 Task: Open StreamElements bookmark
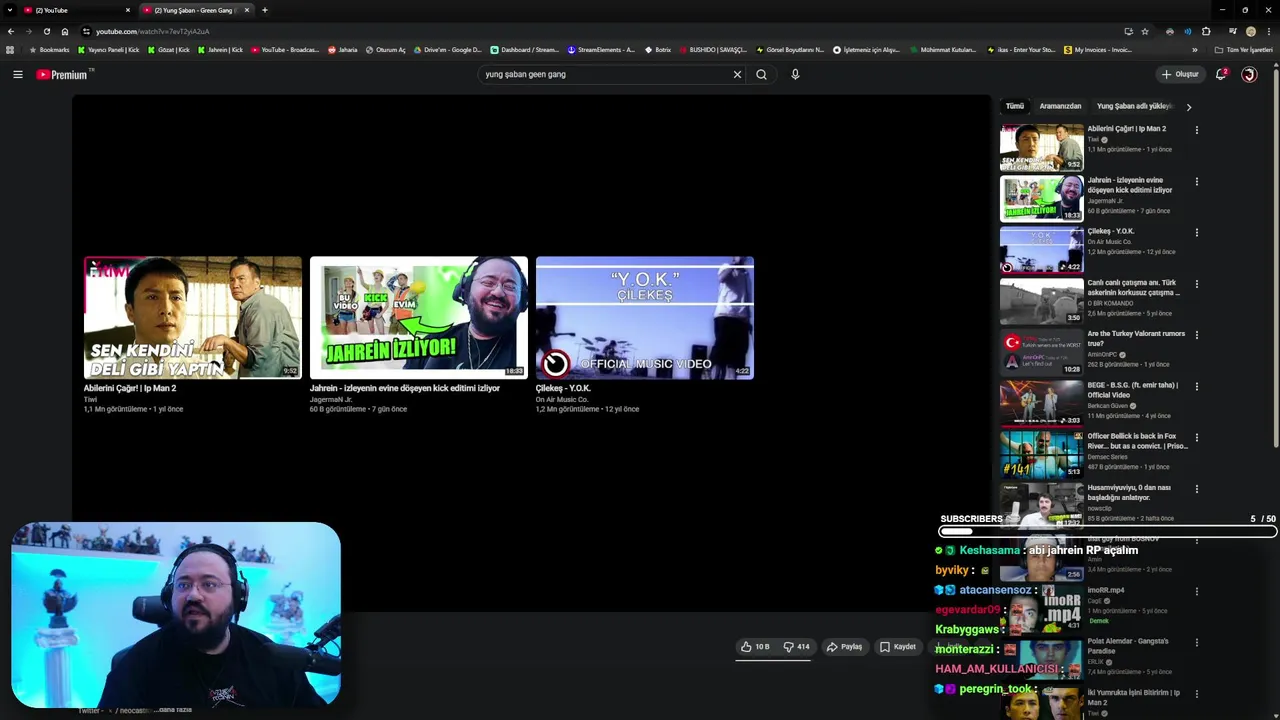(x=601, y=49)
